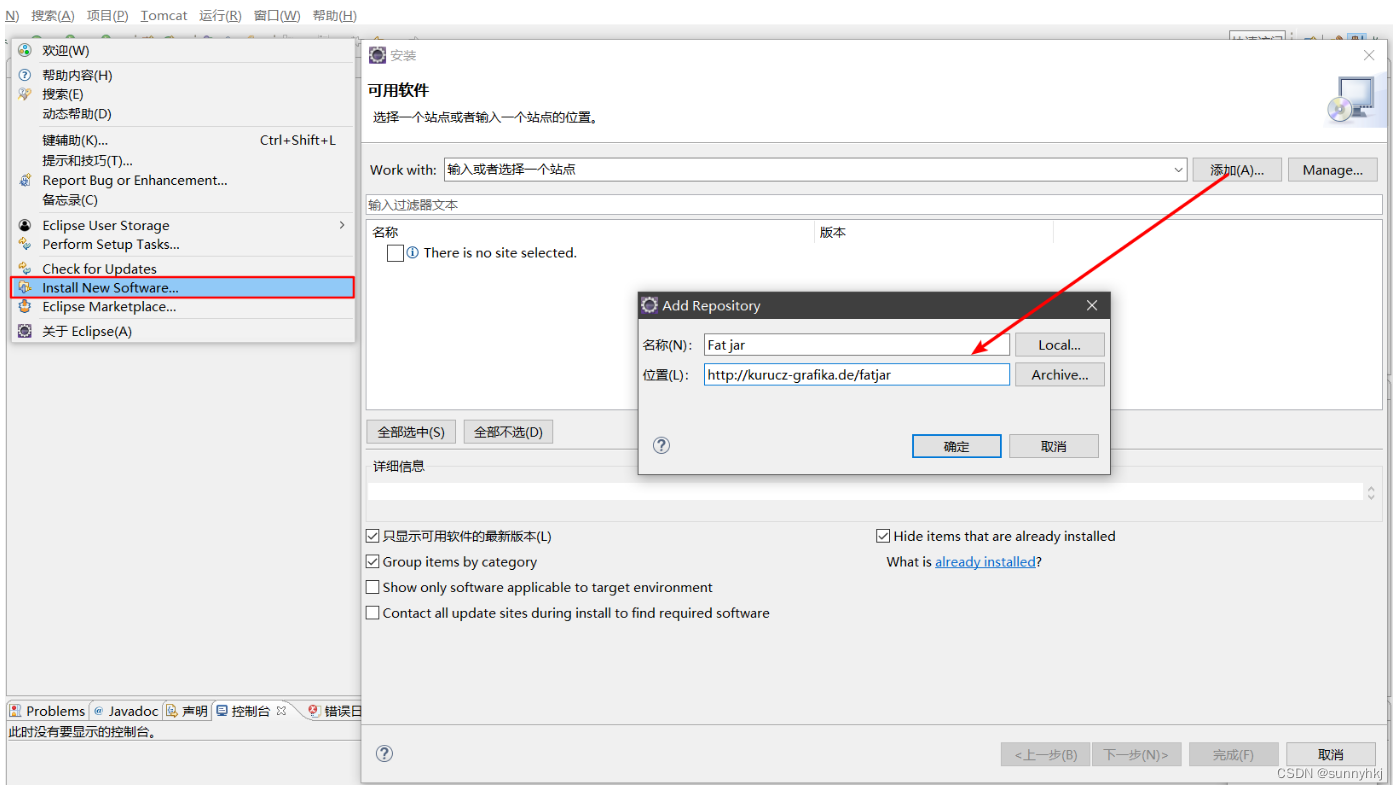Confirm Add Repository with 确定 button

click(x=957, y=446)
